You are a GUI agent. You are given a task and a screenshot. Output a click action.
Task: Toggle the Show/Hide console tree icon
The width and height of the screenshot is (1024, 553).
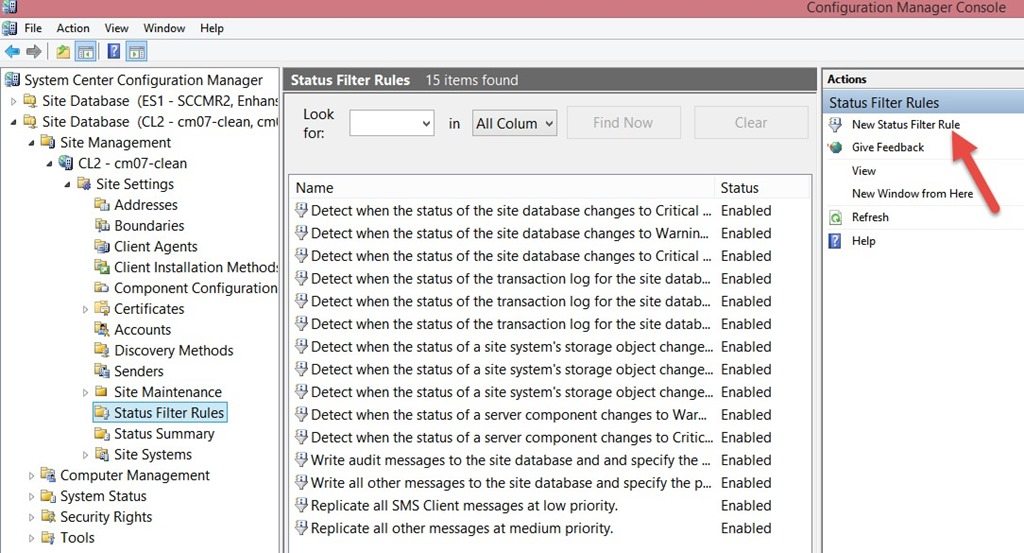[86, 52]
